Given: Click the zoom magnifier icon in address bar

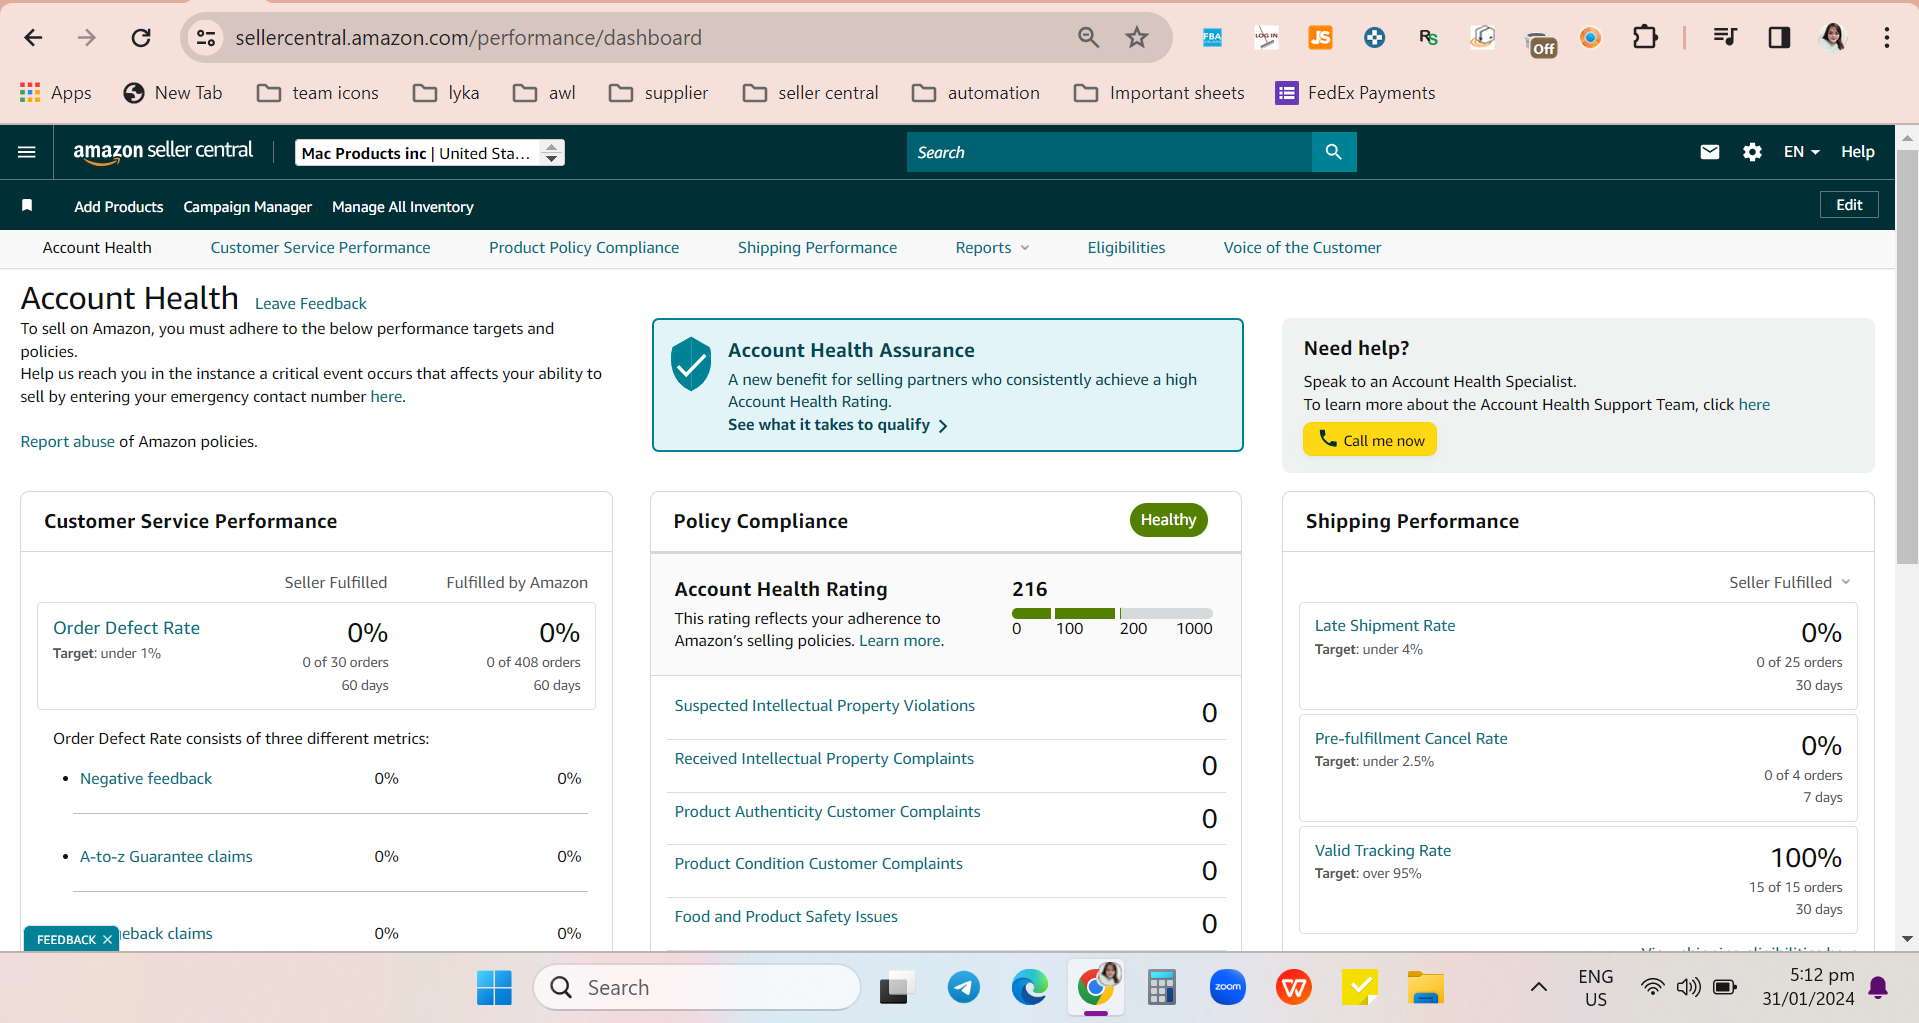Looking at the screenshot, I should [1088, 38].
